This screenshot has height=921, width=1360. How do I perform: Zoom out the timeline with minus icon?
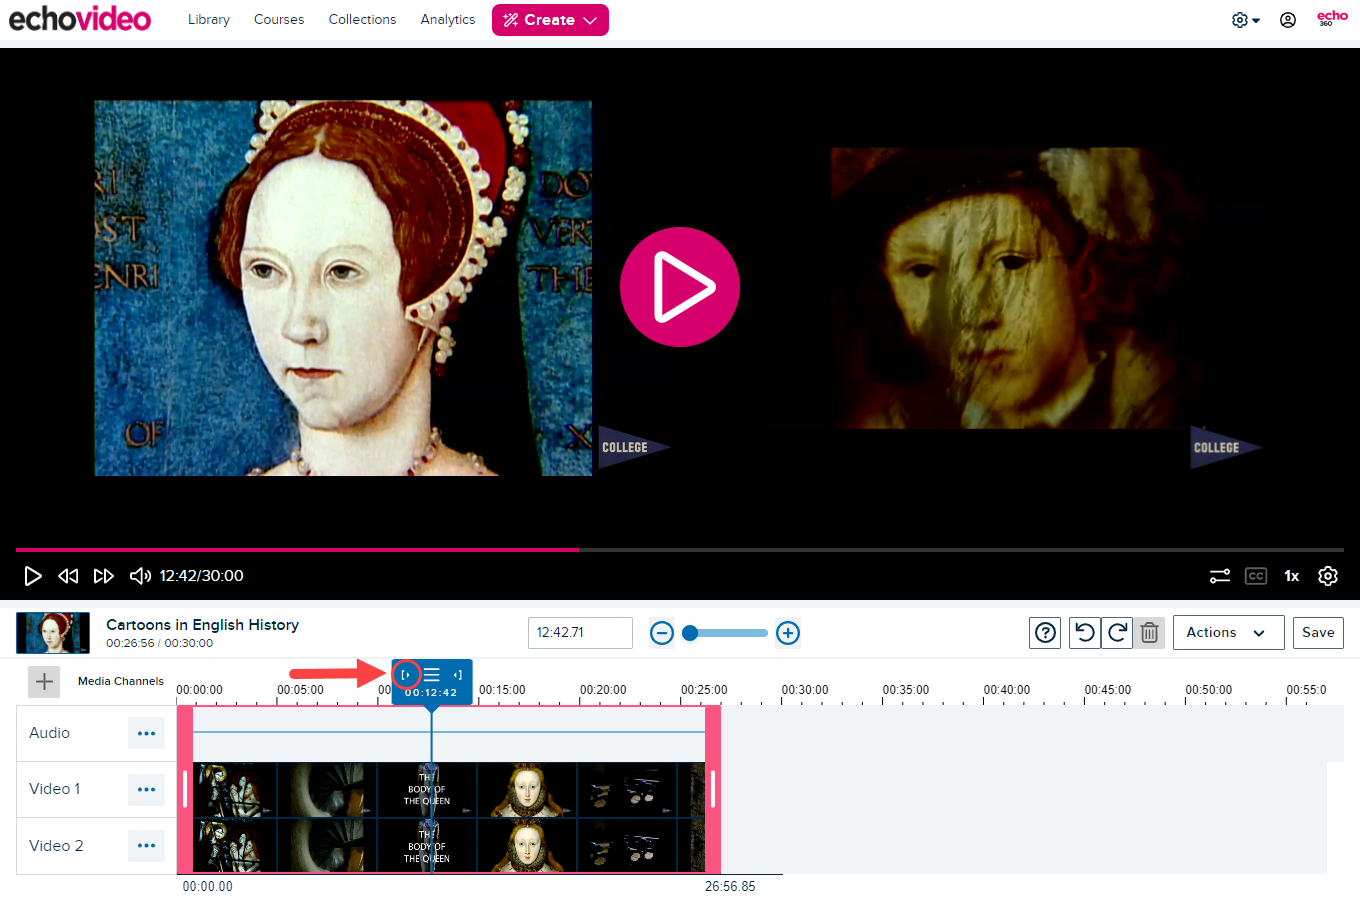662,633
